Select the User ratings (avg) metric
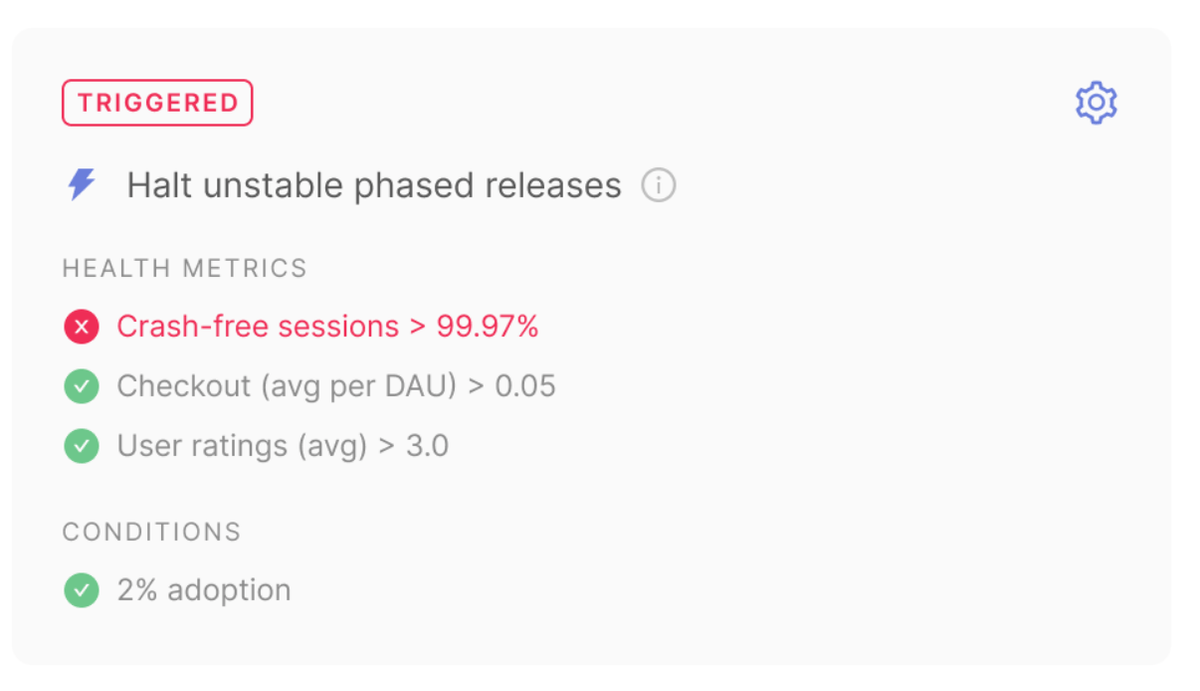 coord(242,446)
